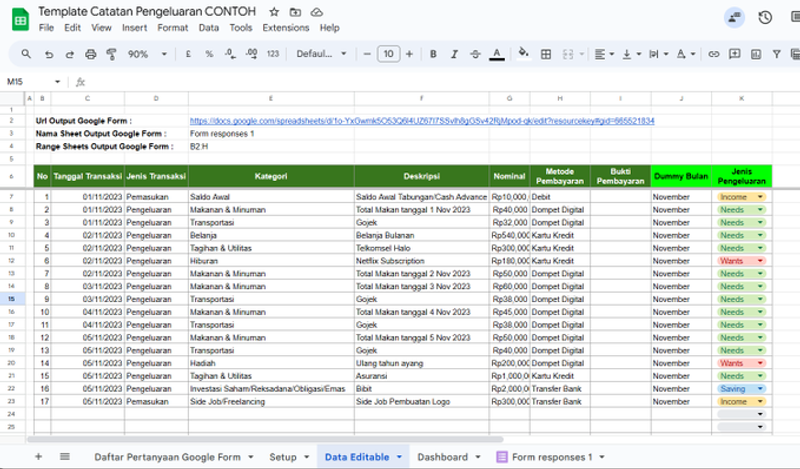This screenshot has height=469, width=800.
Task: Select cell 'Side Job Pembuatan Logo'
Action: [421, 402]
